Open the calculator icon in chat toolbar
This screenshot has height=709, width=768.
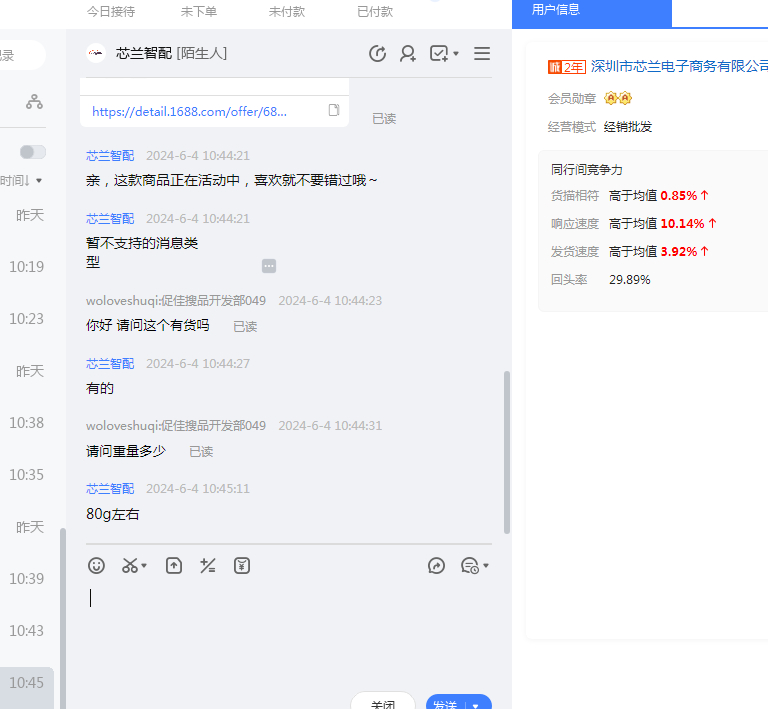tap(208, 566)
